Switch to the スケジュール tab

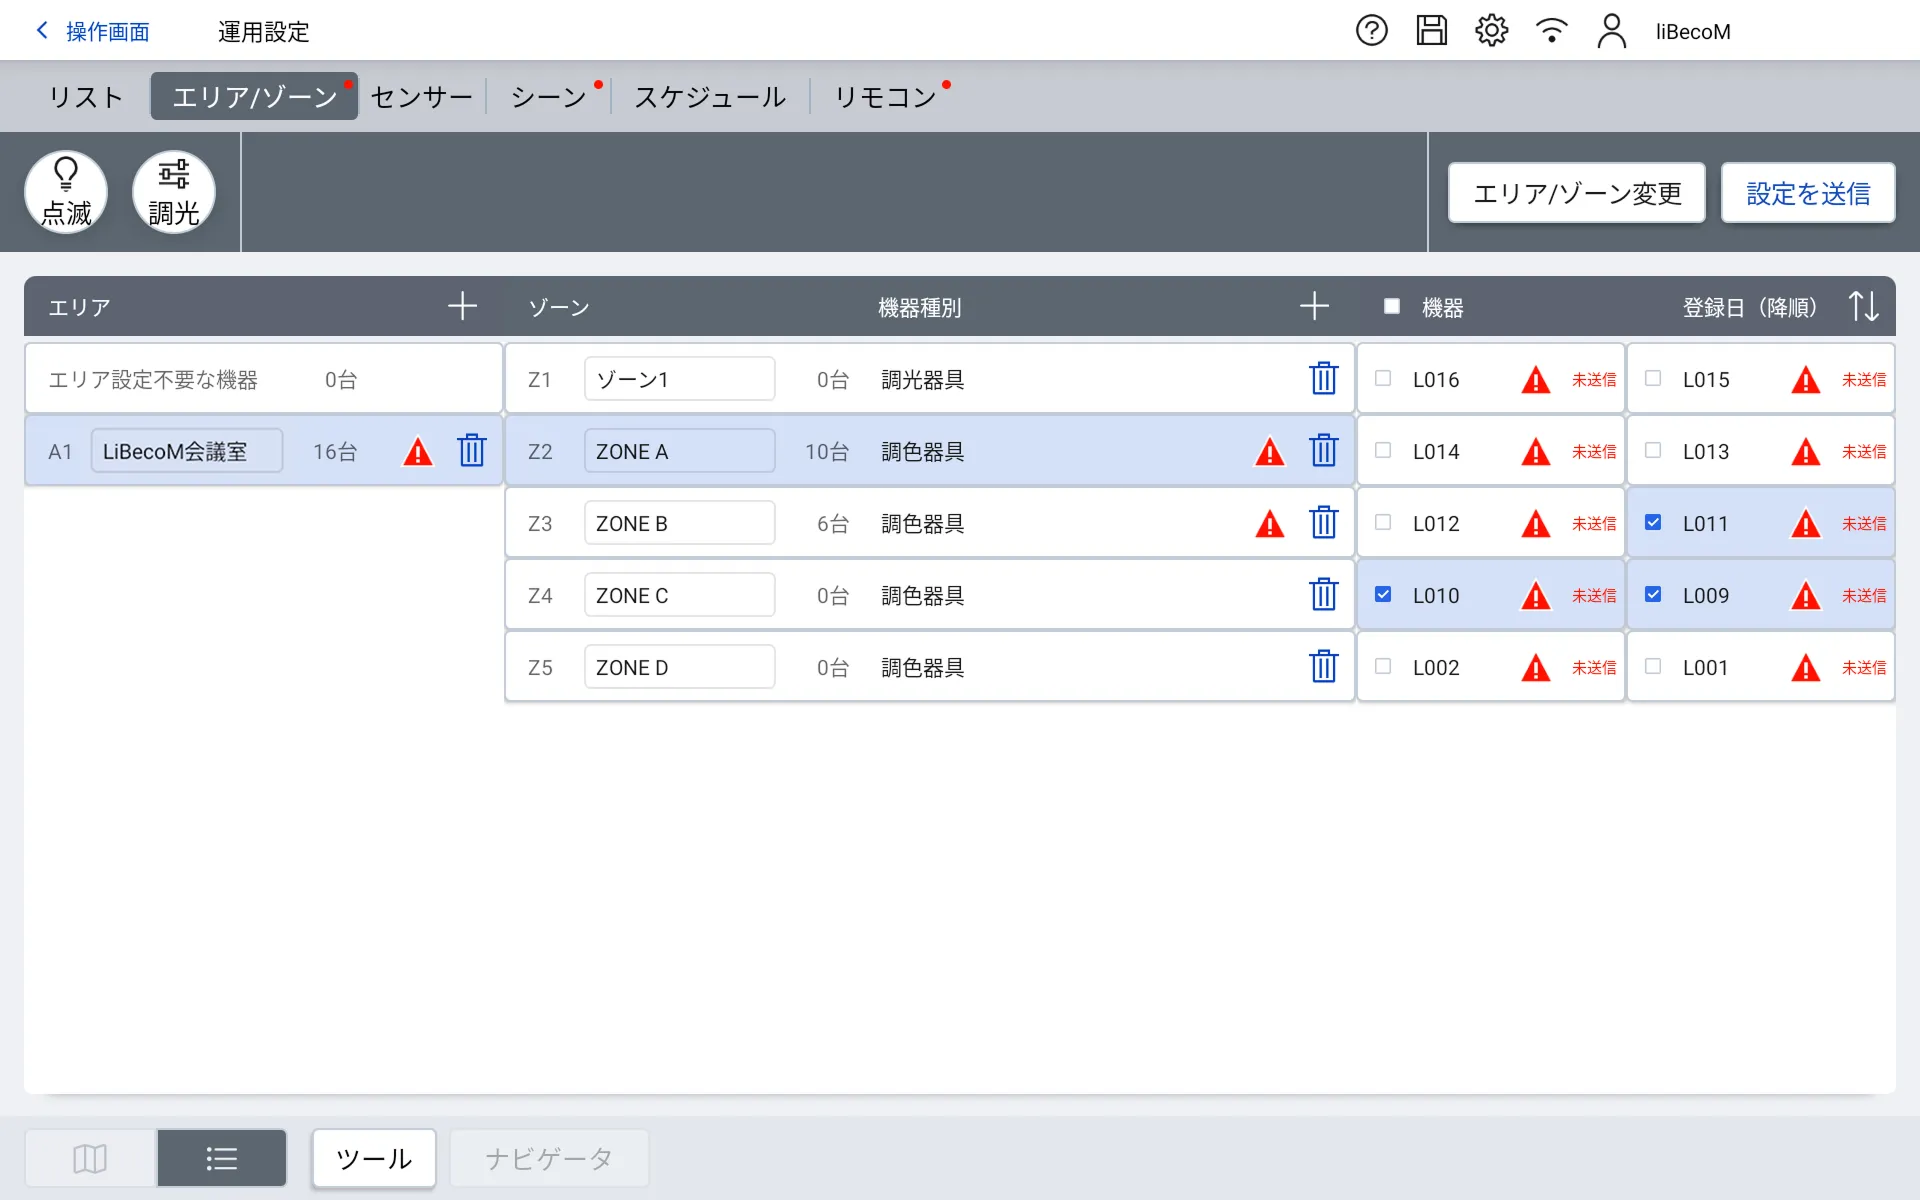coord(710,97)
